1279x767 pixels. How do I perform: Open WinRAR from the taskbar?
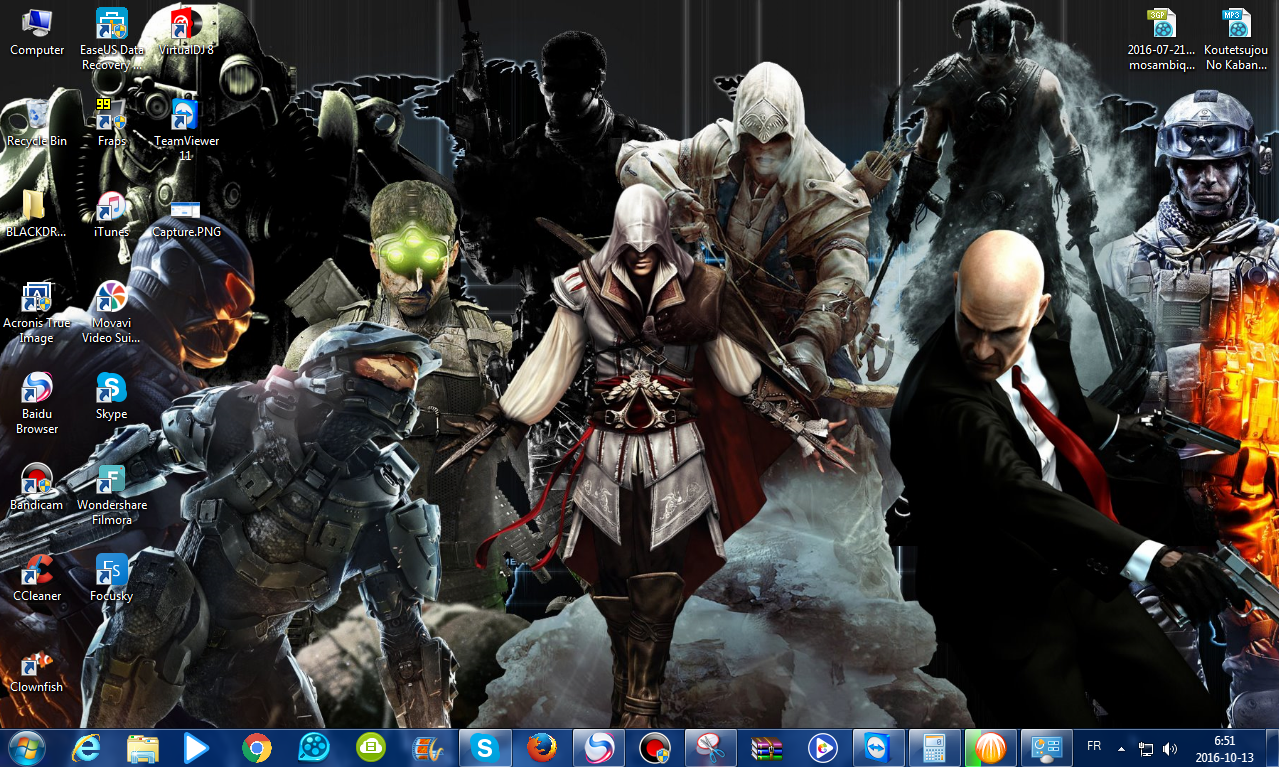tap(767, 747)
